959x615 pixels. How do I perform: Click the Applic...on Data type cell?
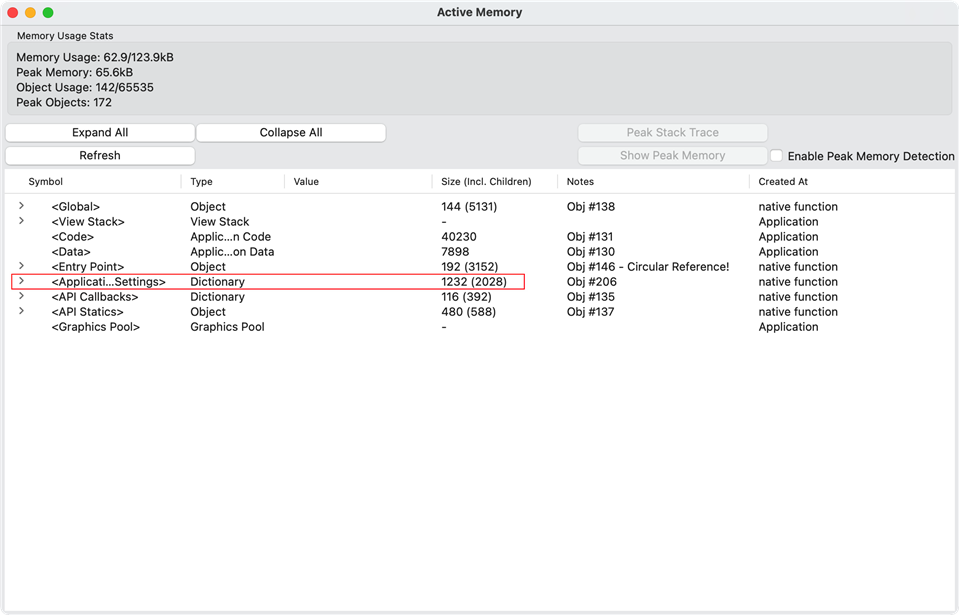pos(232,252)
